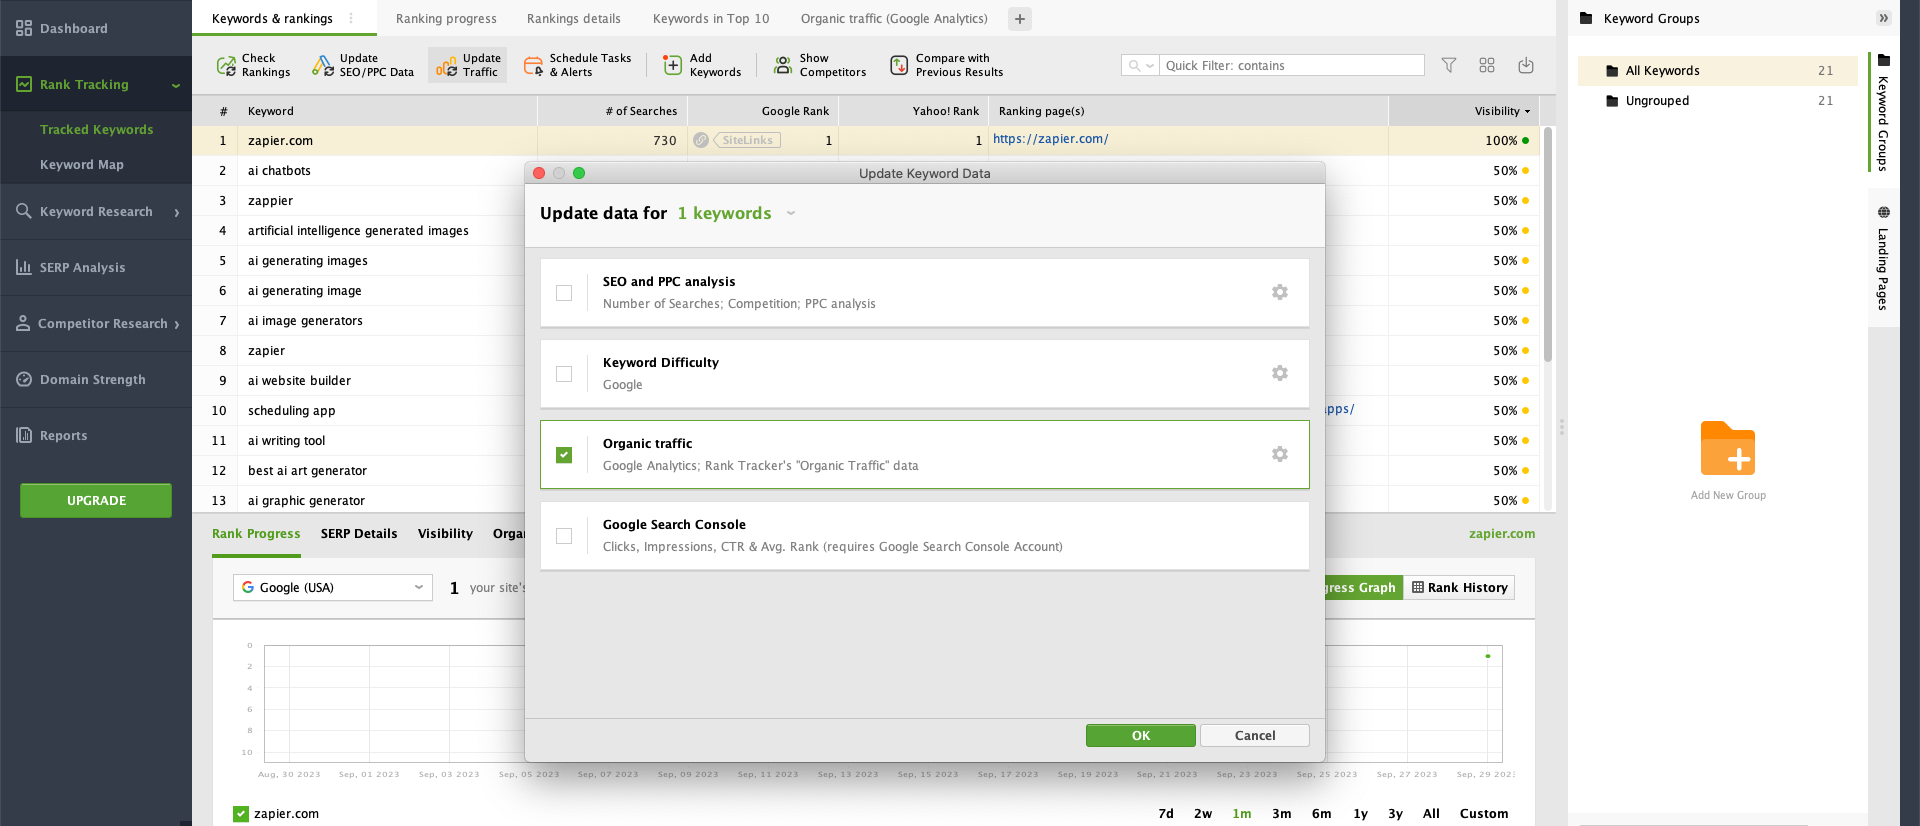Select the Visibility lower tab
The width and height of the screenshot is (1920, 826).
click(x=445, y=533)
